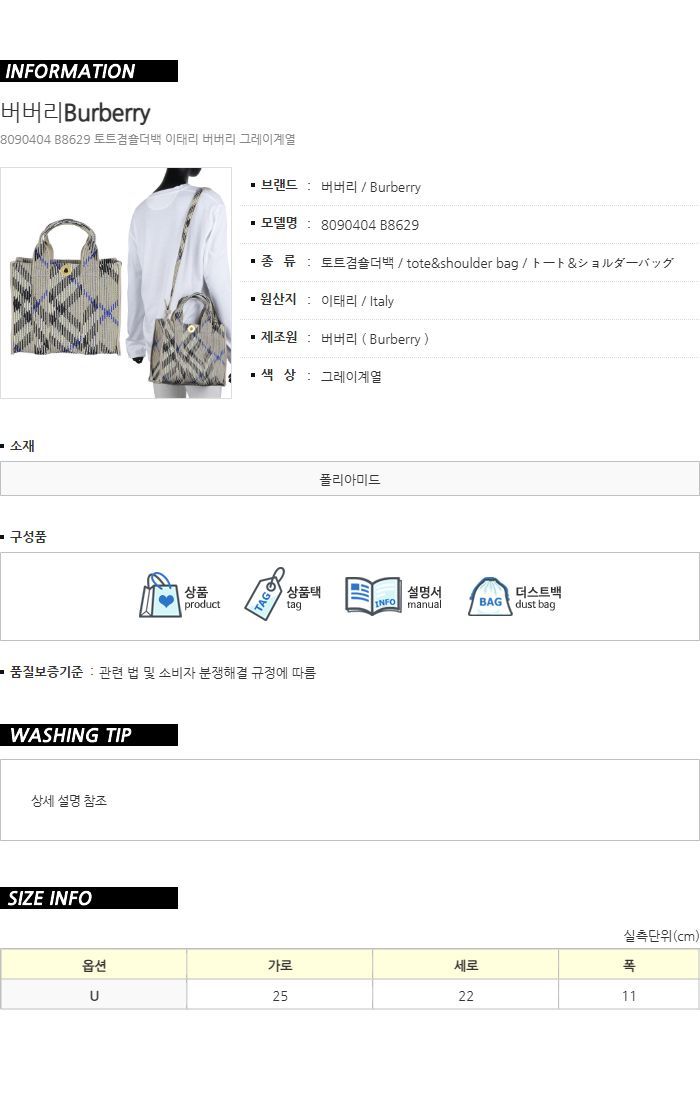Screen dimensions: 700x1095
Task: Select the INFORMATION section header
Action: [x=89, y=71]
